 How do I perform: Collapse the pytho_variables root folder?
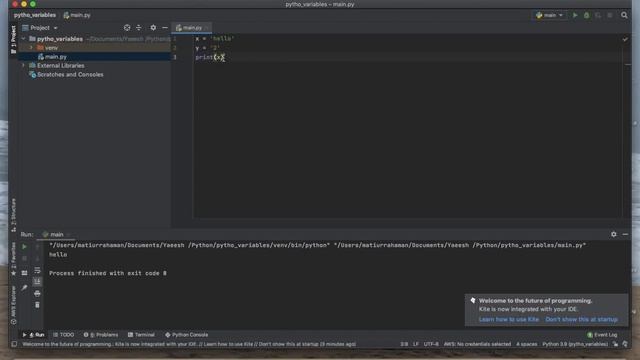(24, 39)
